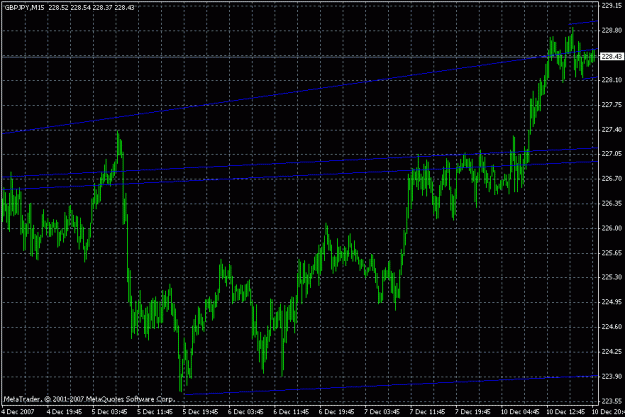Click the 5 Dec 03:45 time label
The height and width of the screenshot is (417, 625).
tap(110, 411)
